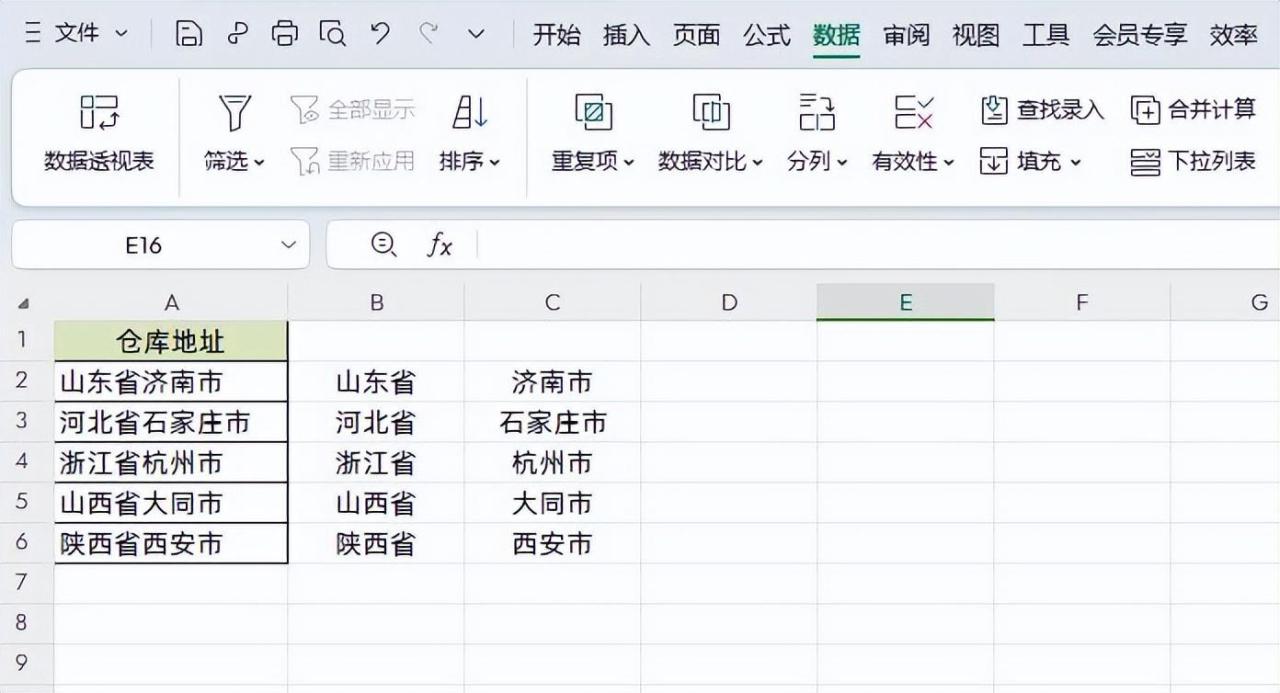Select column C header
This screenshot has height=693, width=1280.
point(552,302)
